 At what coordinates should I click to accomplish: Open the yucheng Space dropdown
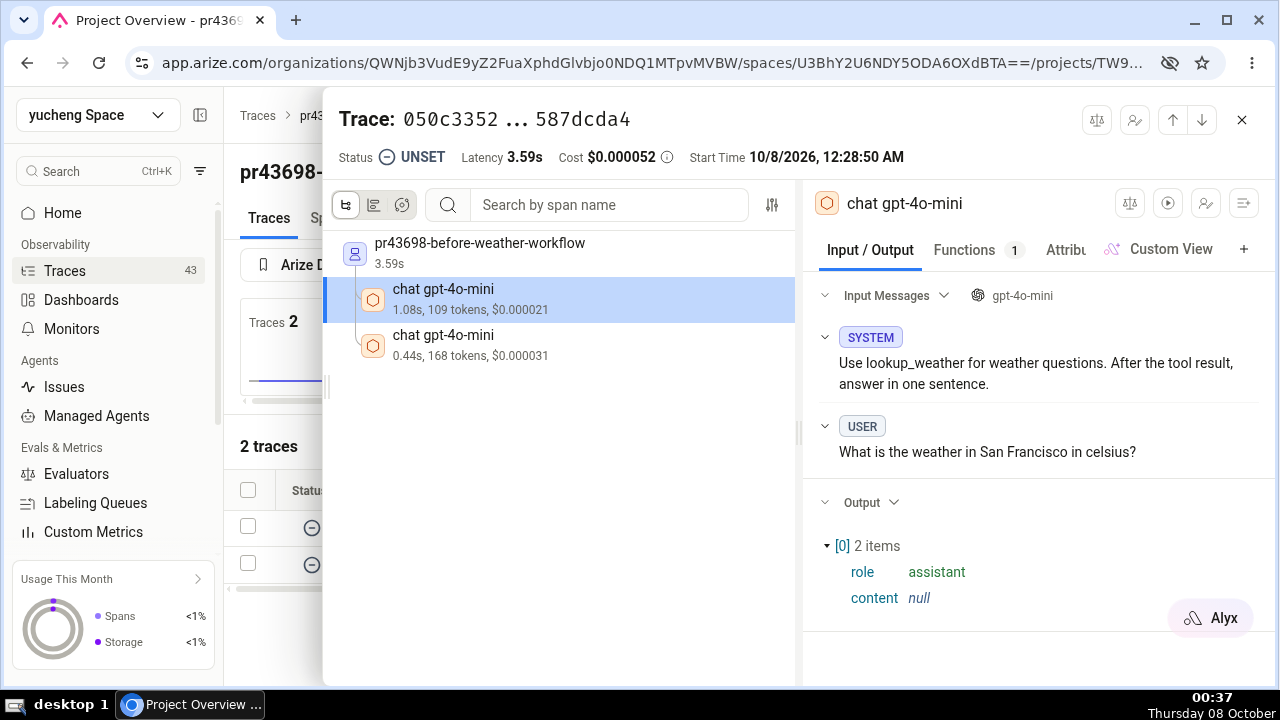tap(98, 115)
